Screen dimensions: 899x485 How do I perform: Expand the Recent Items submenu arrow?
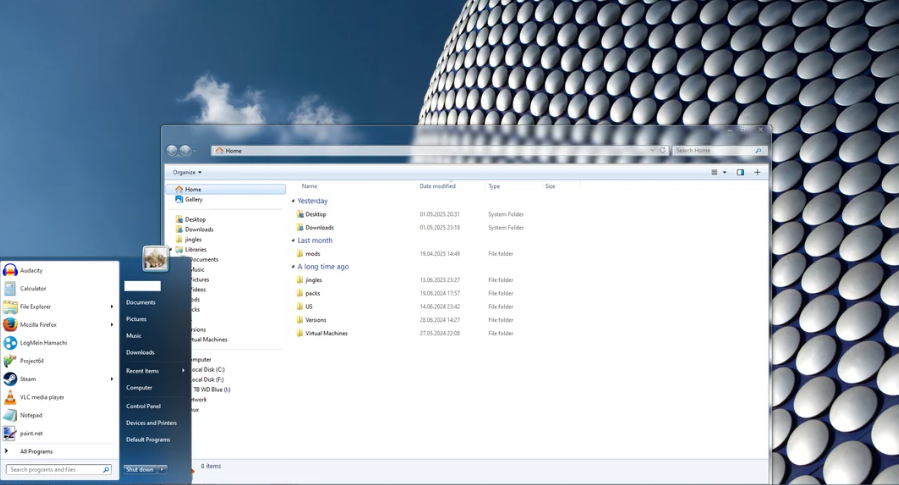point(183,371)
